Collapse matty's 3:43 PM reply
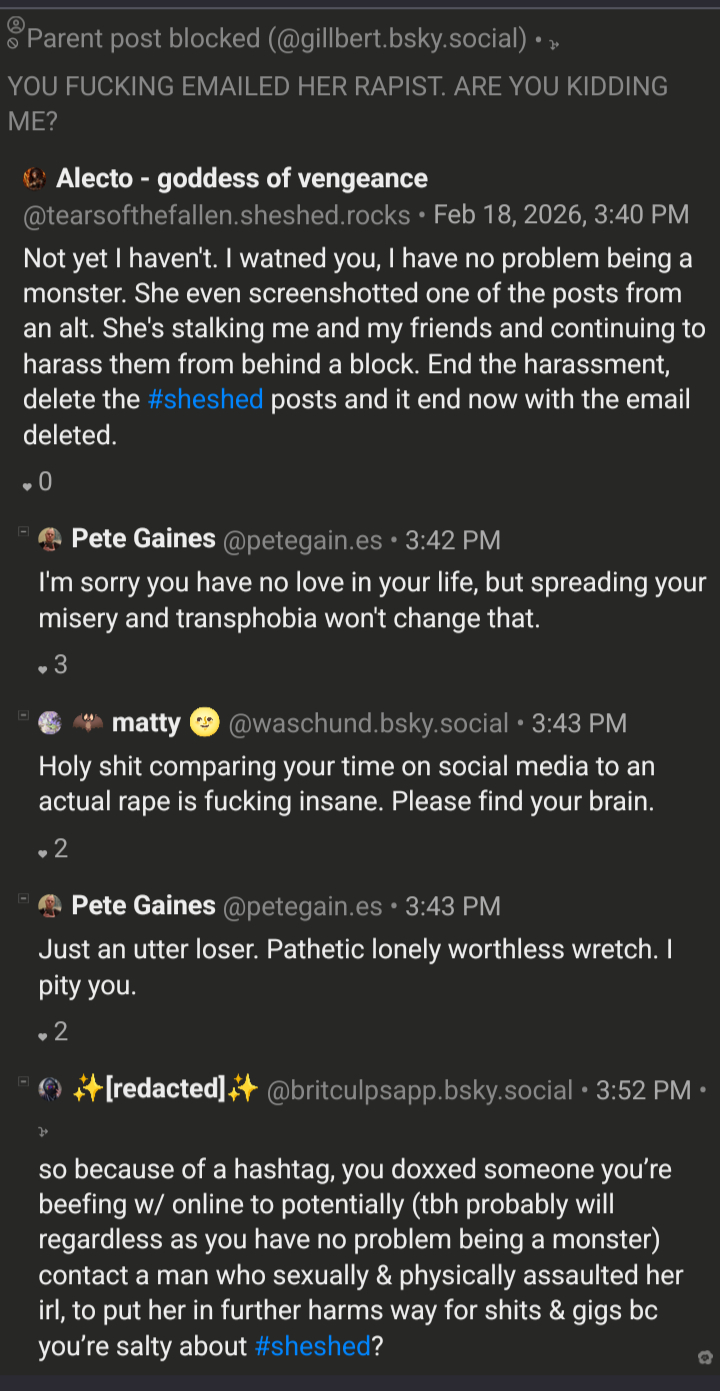Image resolution: width=720 pixels, height=1391 pixels. [x=22, y=715]
